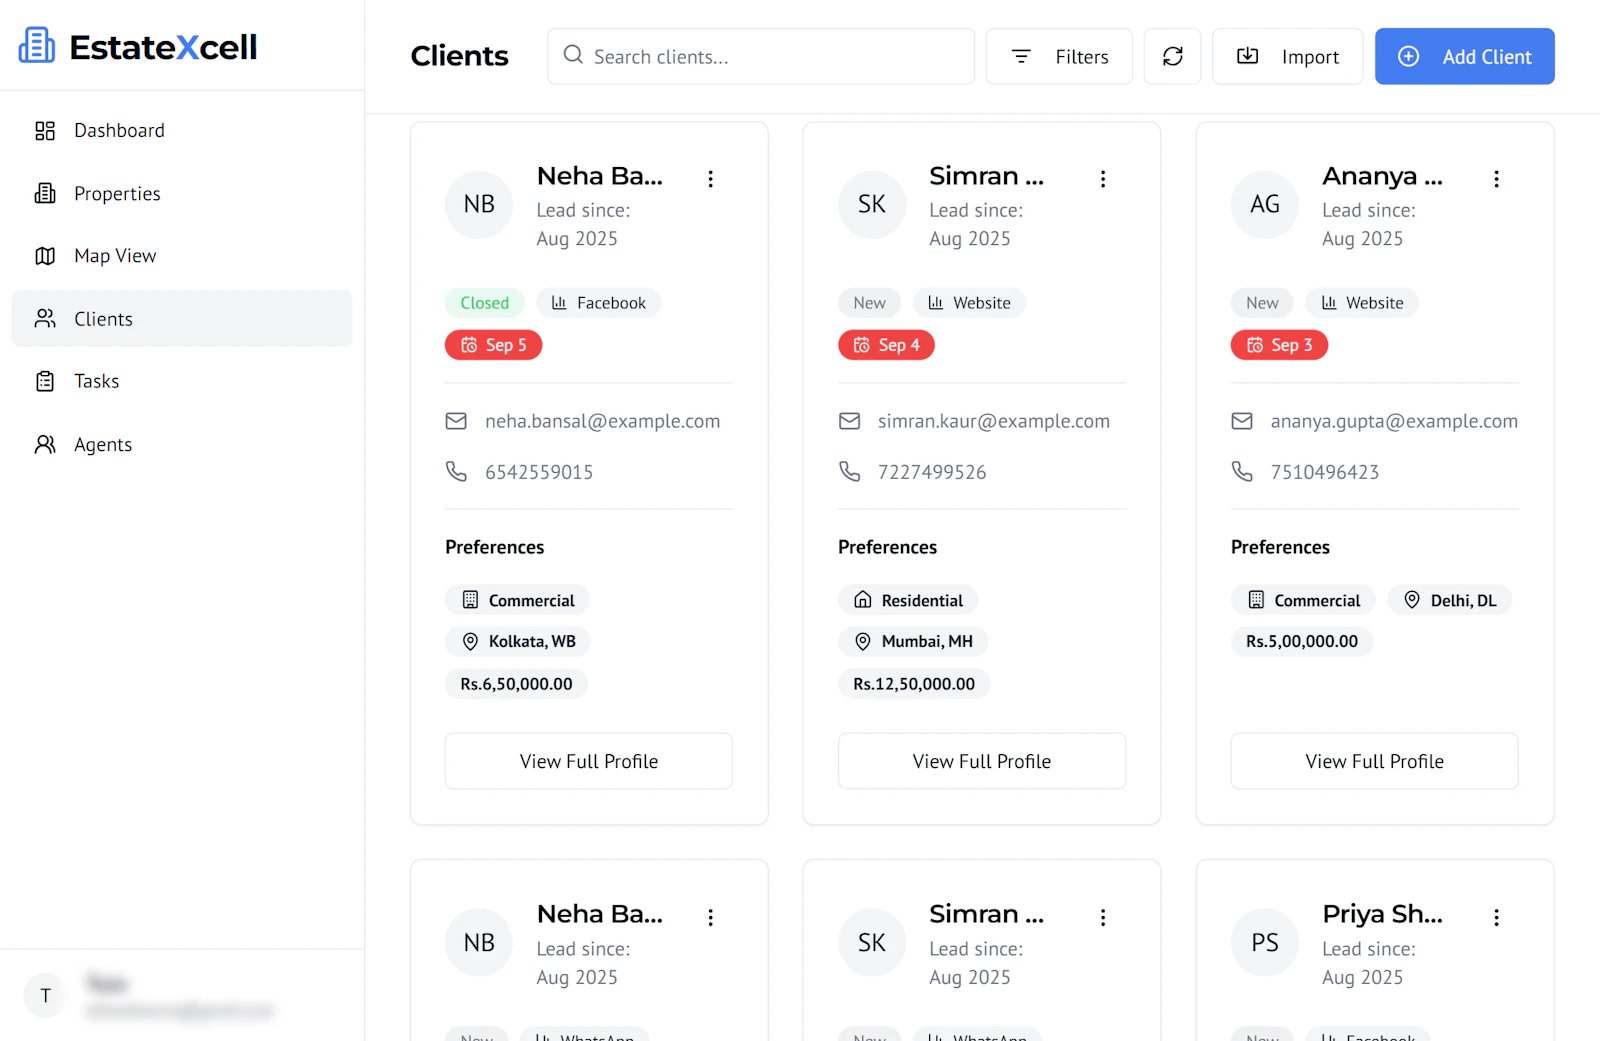Screen dimensions: 1600x1041
Task: Click phone icon next to 7227499526
Action: pos(849,471)
